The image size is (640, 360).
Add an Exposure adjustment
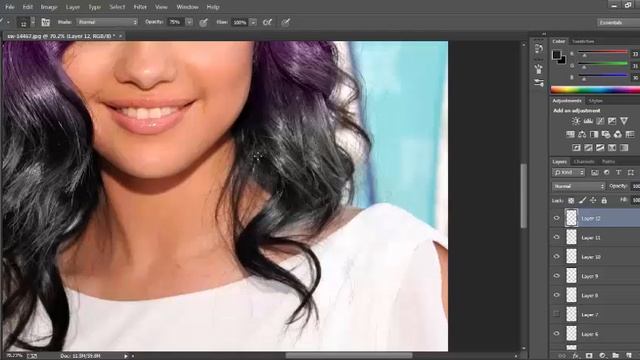[612, 121]
